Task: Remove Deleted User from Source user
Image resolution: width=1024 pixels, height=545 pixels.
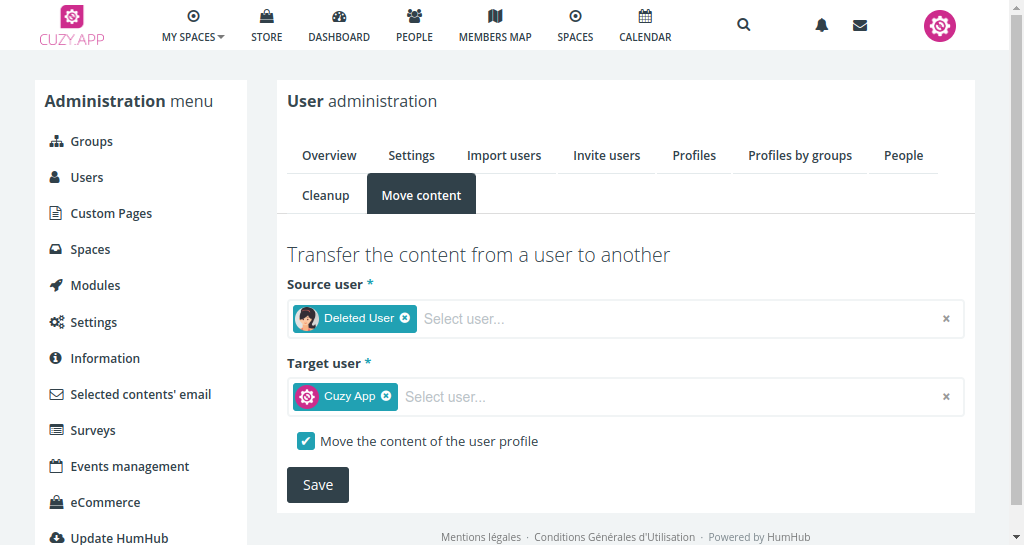Action: click(x=405, y=318)
